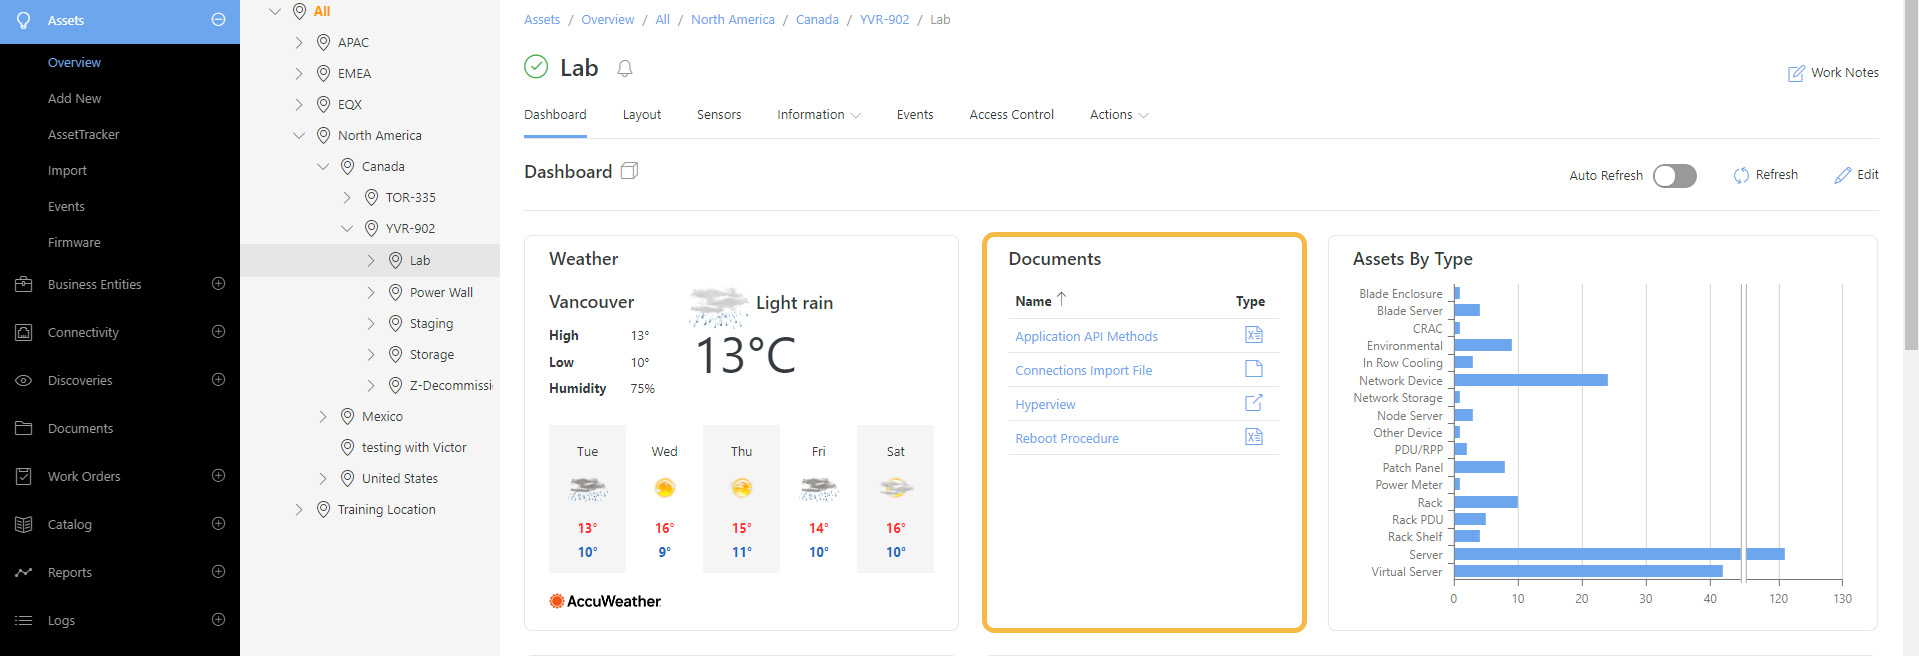Click the Refresh circular arrows icon
Viewport: 1919px width, 656px height.
coord(1741,175)
